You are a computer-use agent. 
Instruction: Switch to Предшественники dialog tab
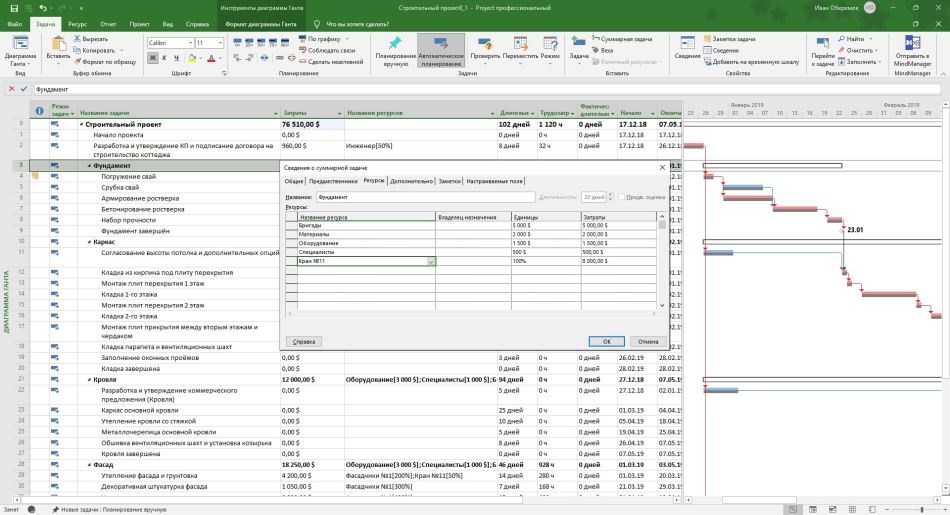(333, 181)
